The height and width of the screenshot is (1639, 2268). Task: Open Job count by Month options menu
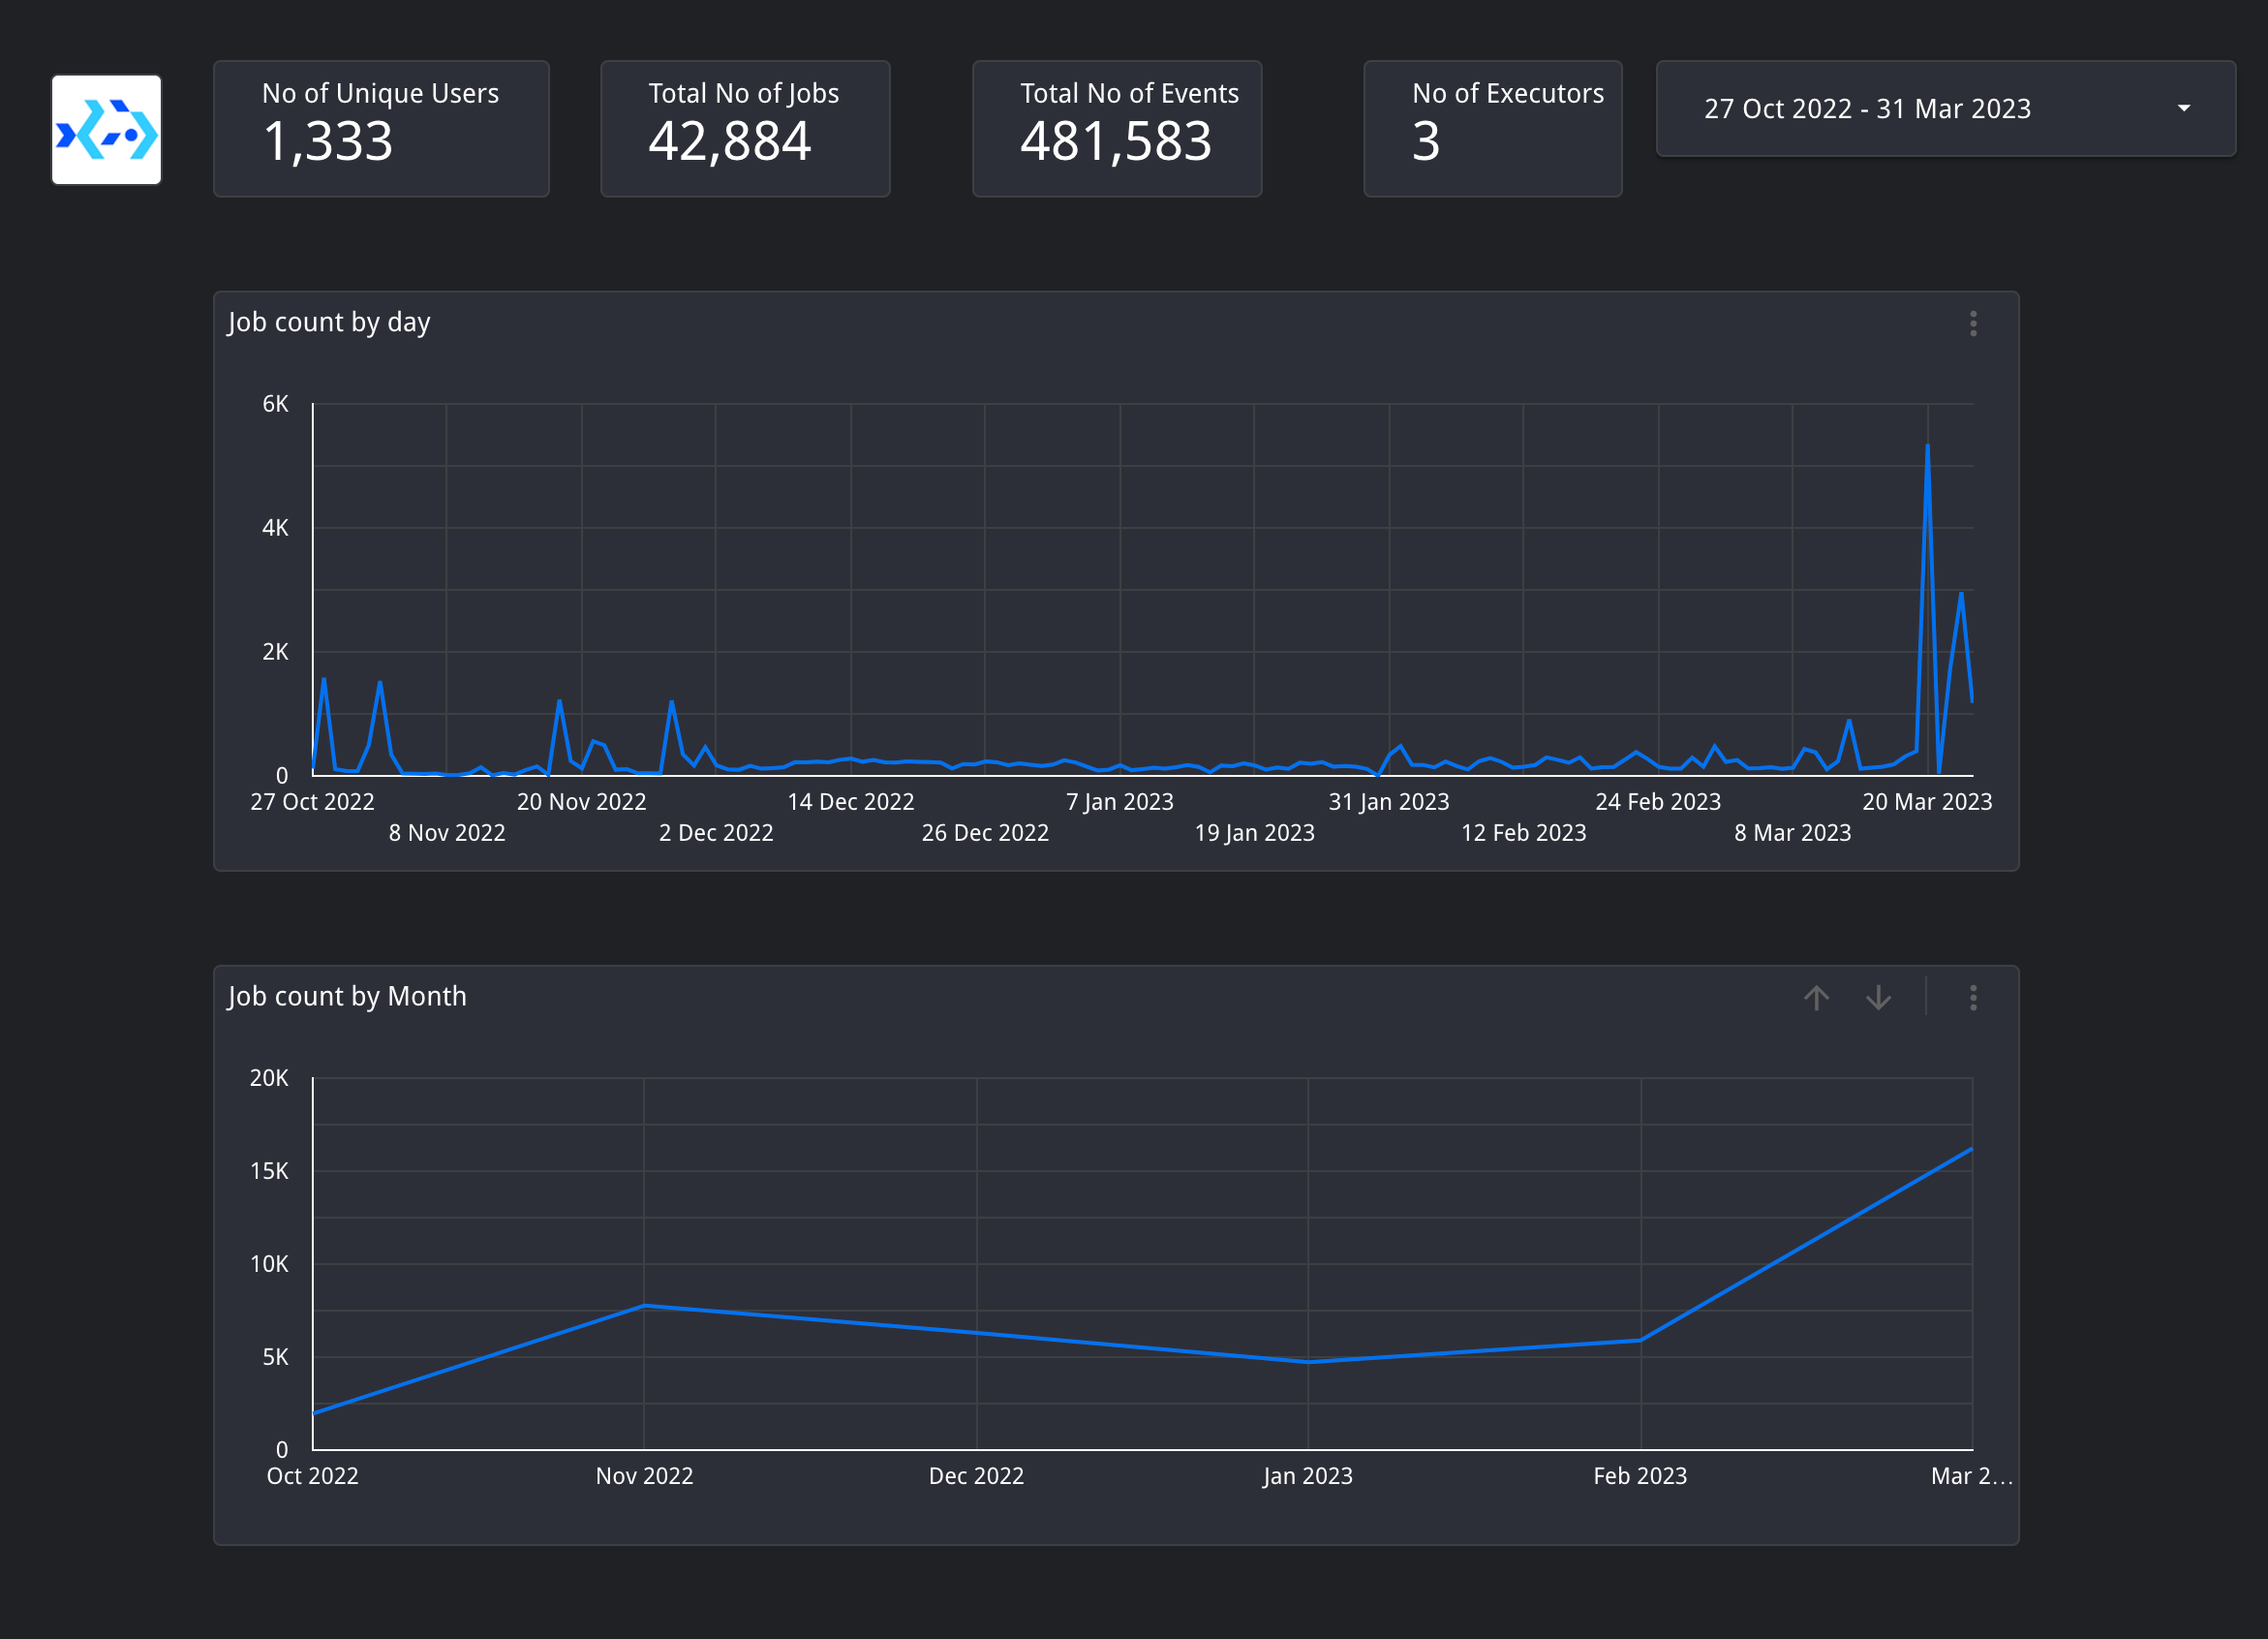click(1972, 997)
